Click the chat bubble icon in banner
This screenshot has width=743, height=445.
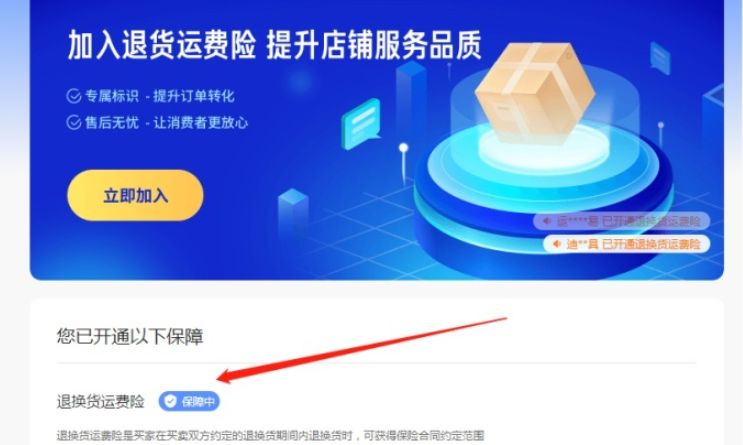(x=361, y=123)
